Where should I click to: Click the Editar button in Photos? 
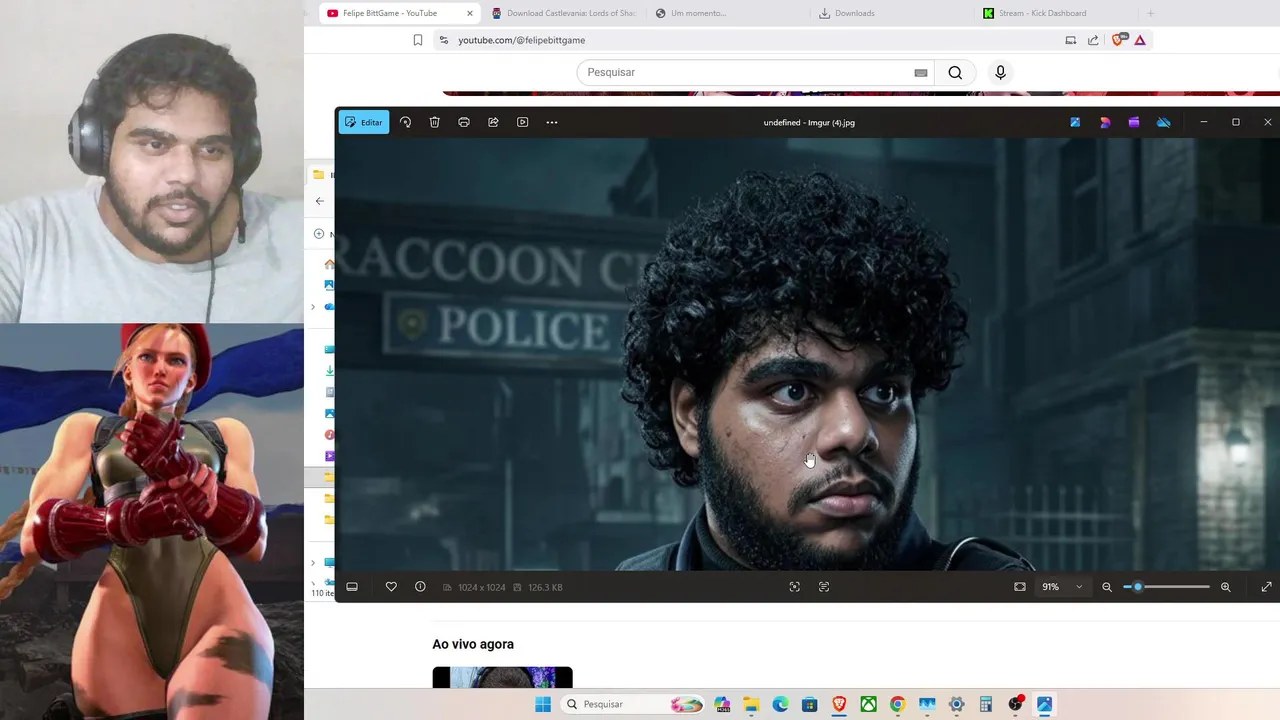point(364,122)
